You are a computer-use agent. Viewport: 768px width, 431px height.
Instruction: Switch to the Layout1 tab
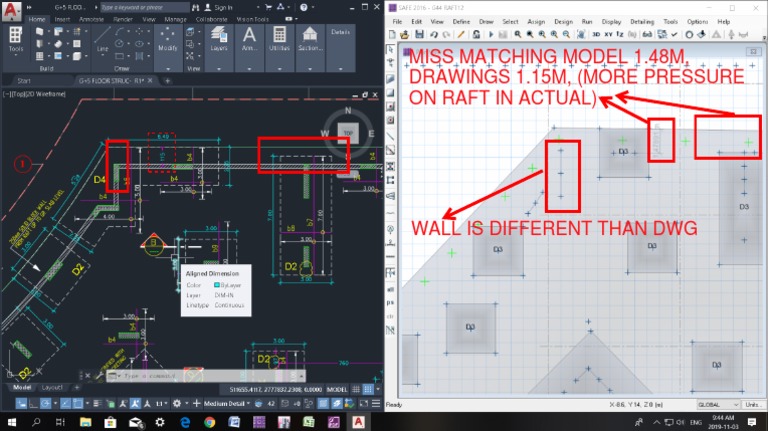pyautogui.click(x=52, y=387)
